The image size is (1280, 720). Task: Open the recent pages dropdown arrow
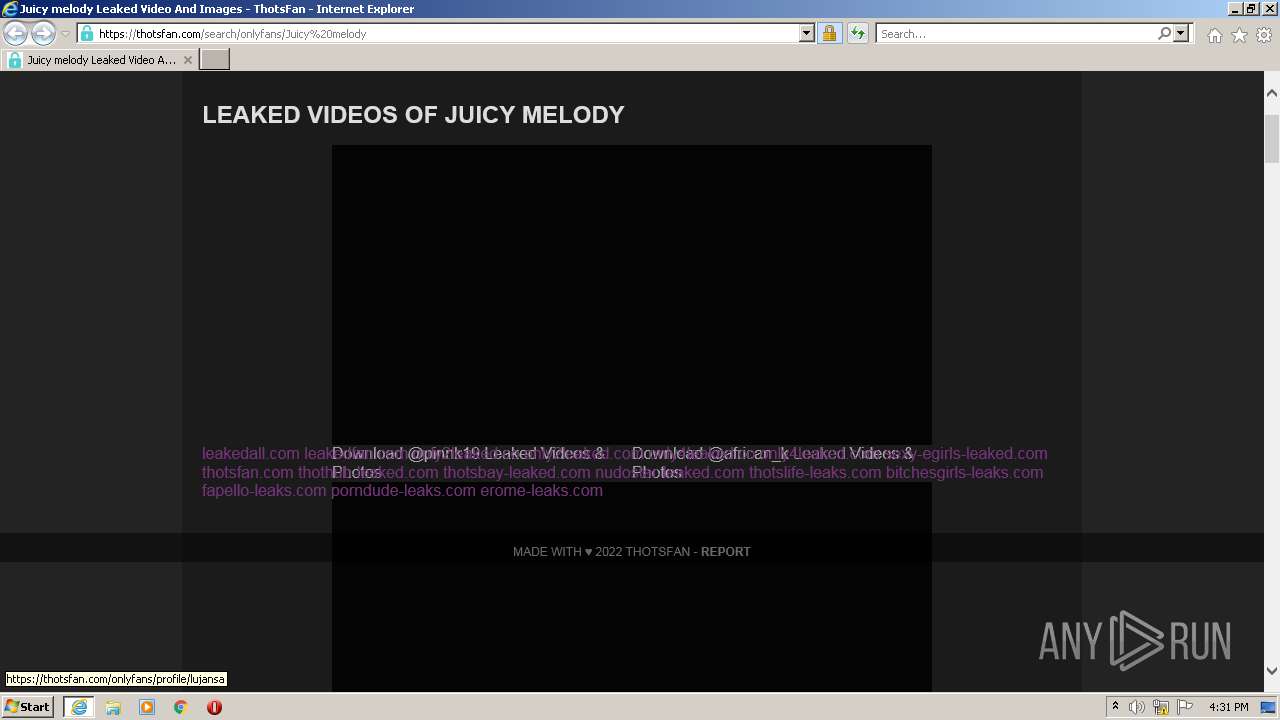pos(65,34)
